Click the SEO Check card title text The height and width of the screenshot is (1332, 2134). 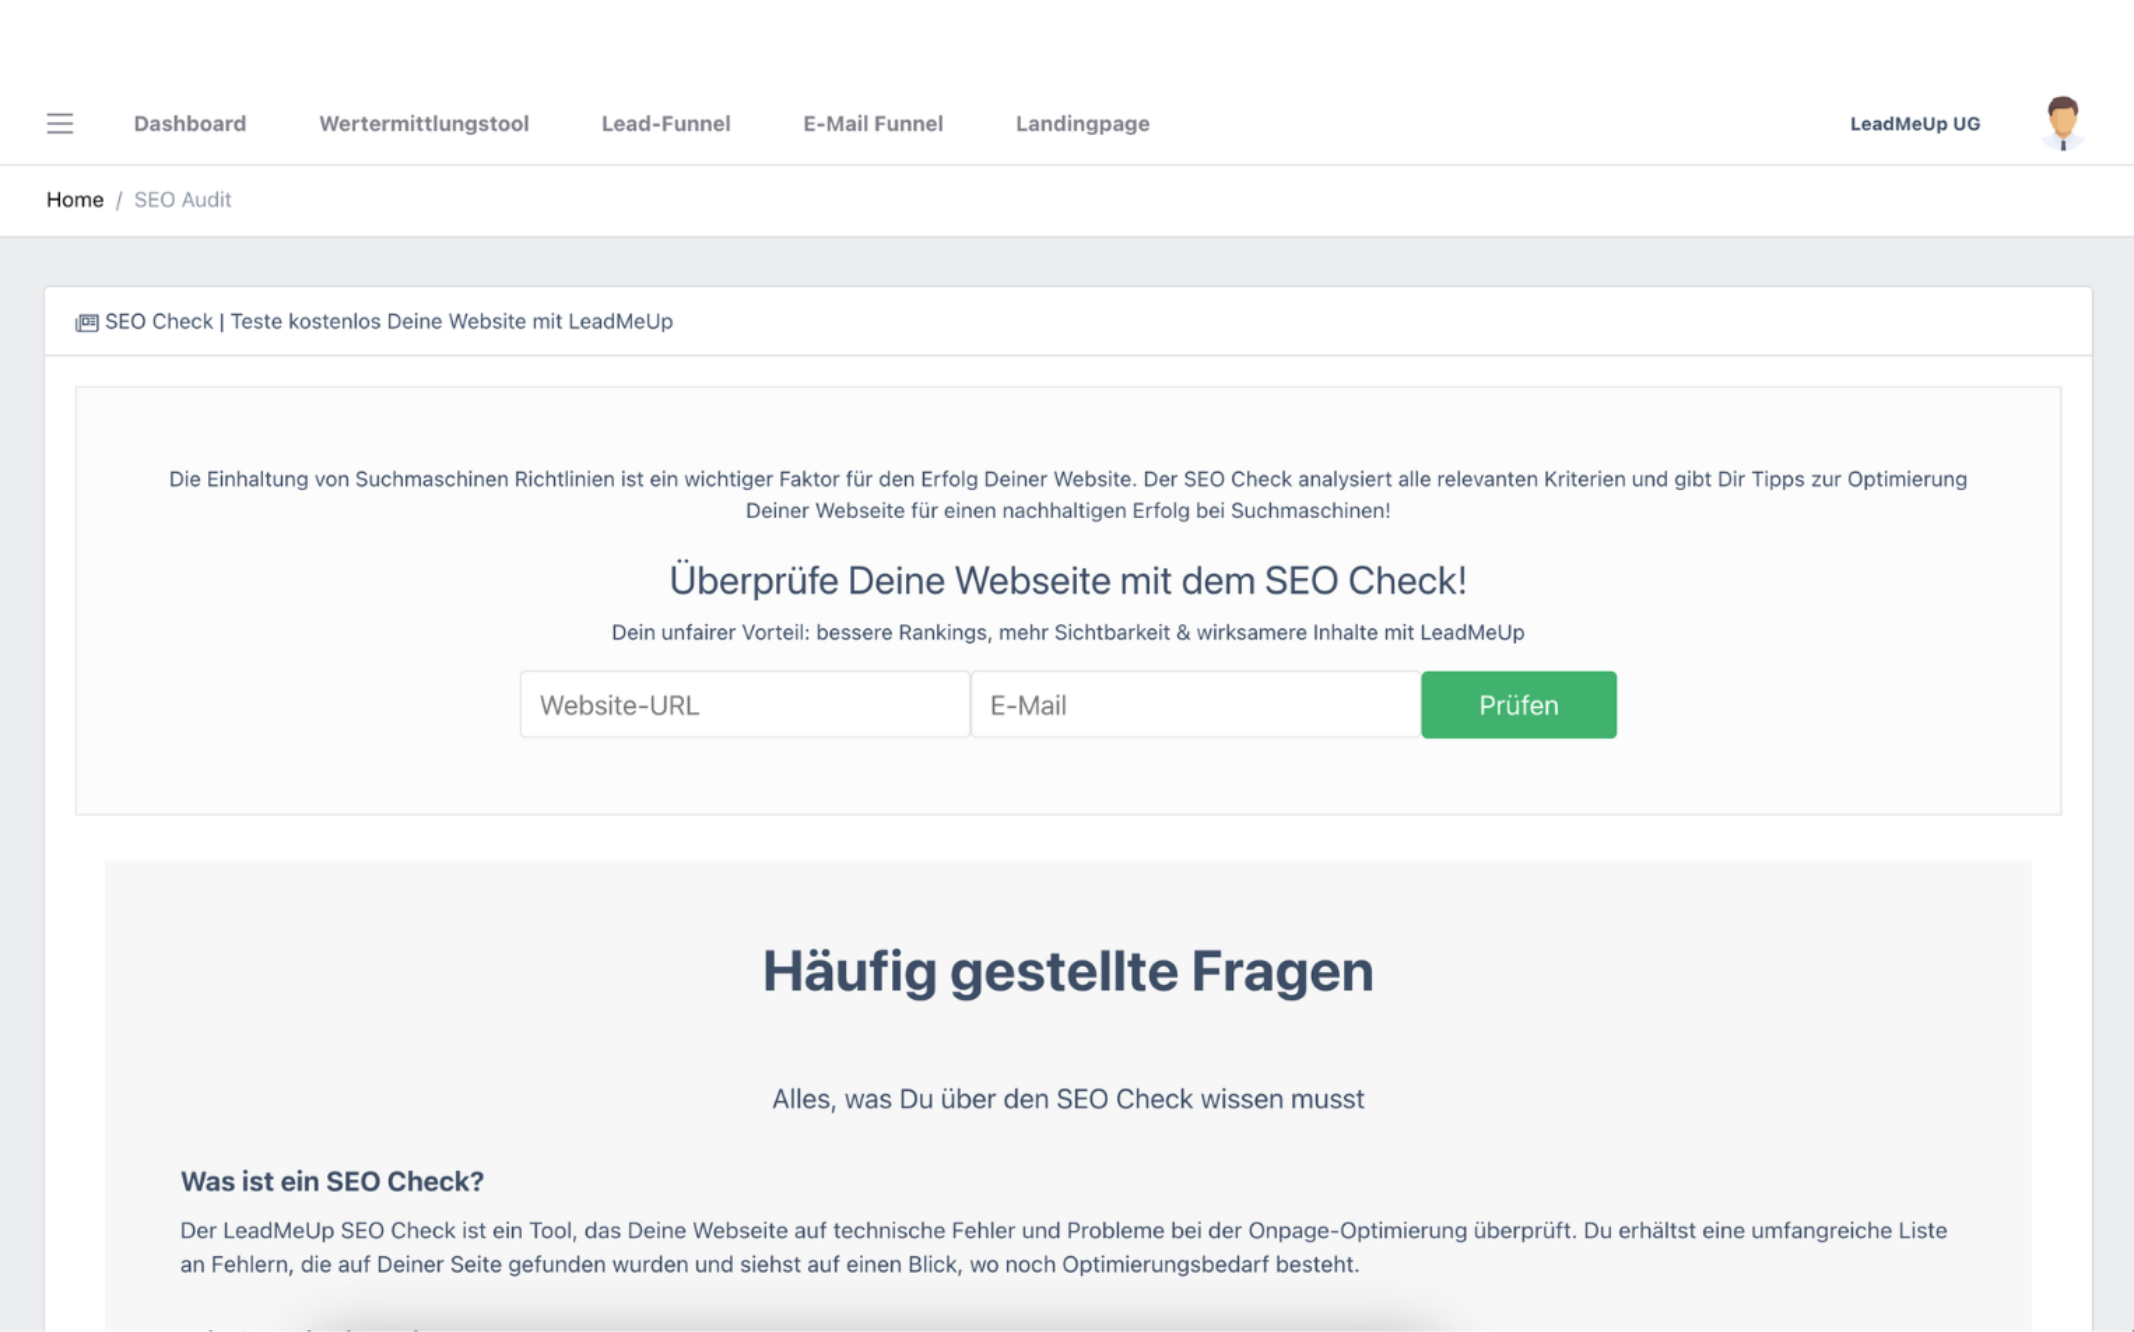point(389,322)
